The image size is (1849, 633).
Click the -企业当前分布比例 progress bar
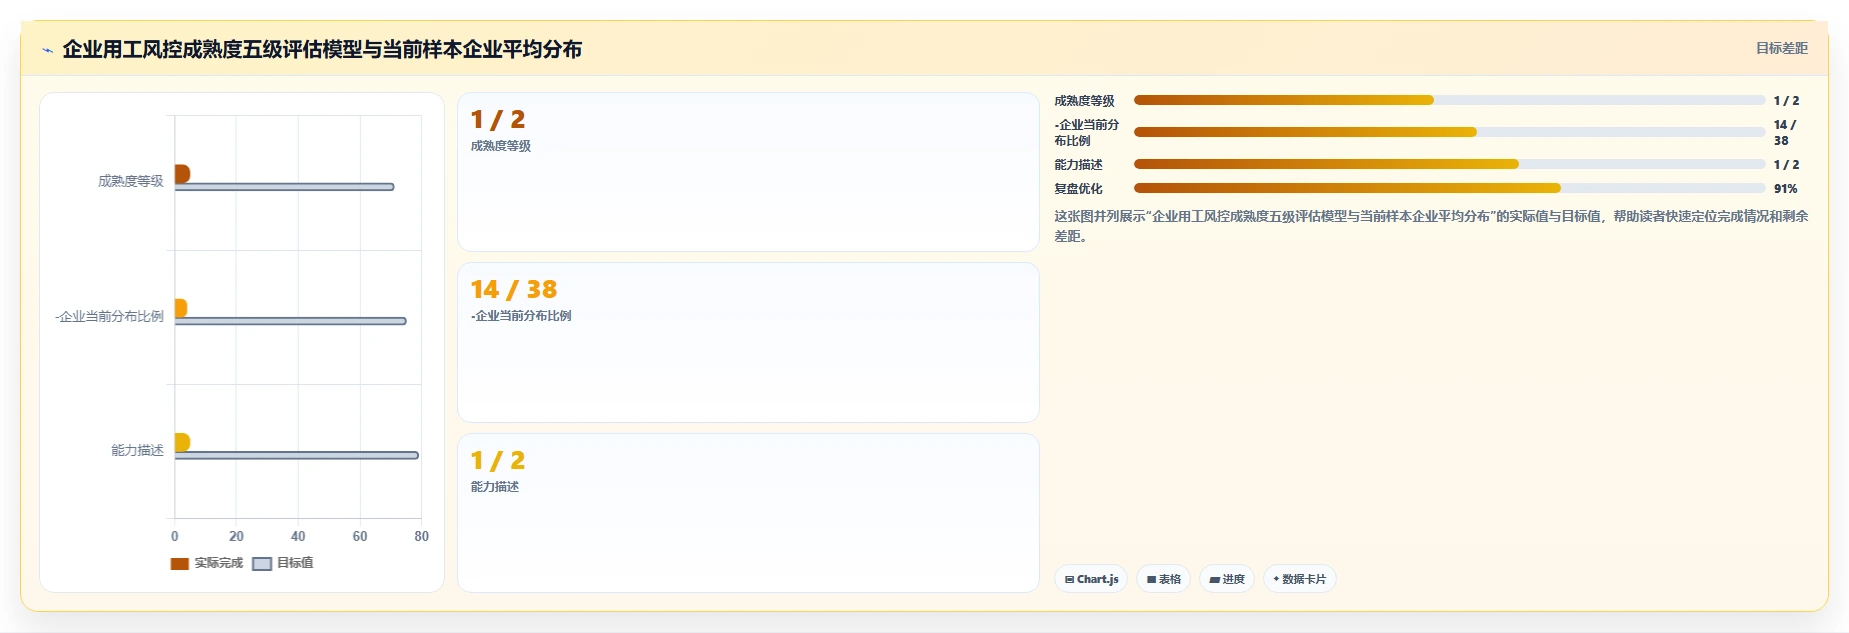[x=1449, y=132]
